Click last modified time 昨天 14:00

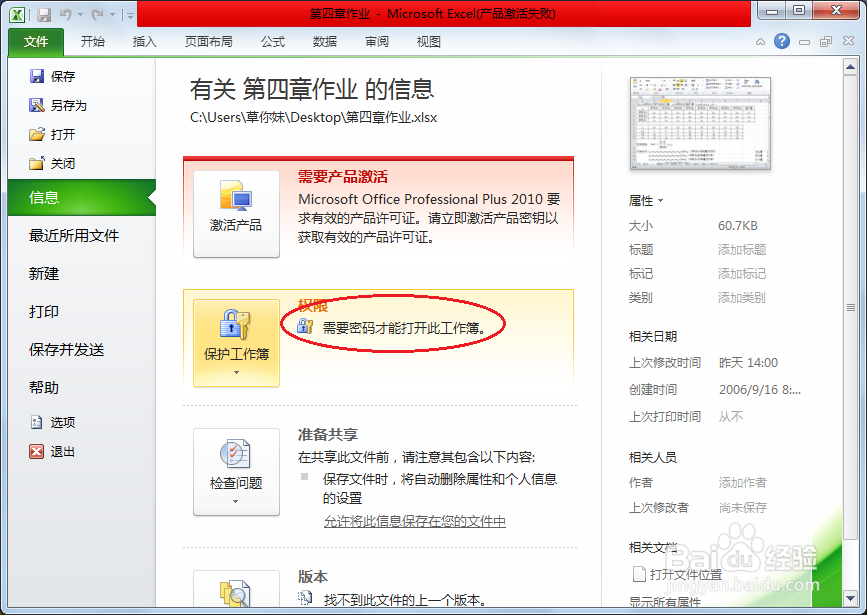[x=748, y=363]
